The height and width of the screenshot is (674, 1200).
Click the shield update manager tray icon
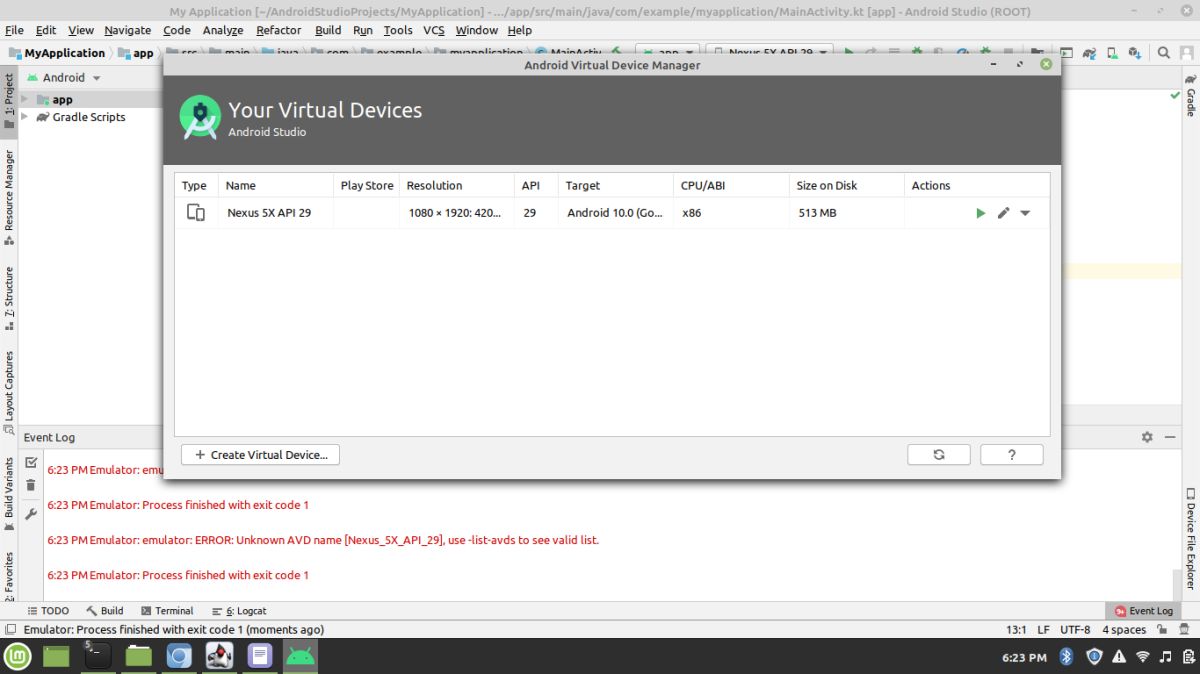click(1094, 657)
